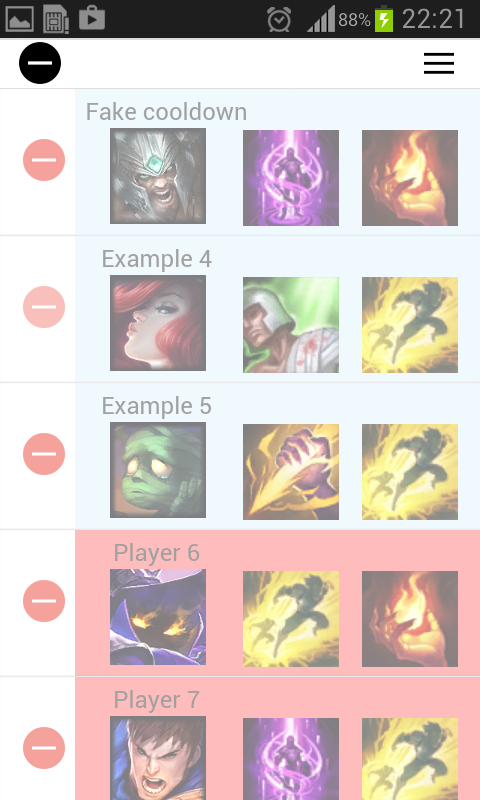
Task: Start Smite spell cooldown for Example 5
Action: (x=291, y=471)
